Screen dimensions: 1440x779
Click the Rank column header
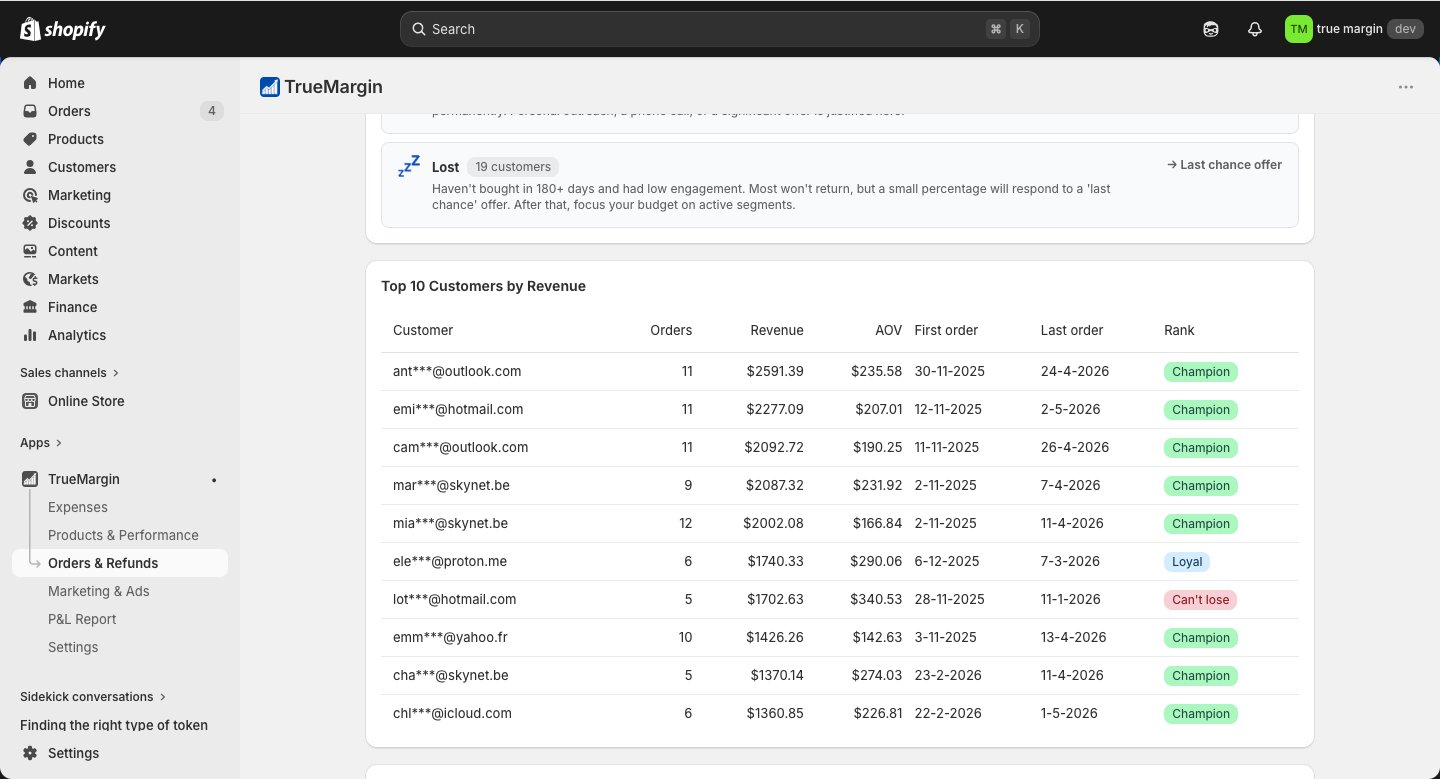1179,330
